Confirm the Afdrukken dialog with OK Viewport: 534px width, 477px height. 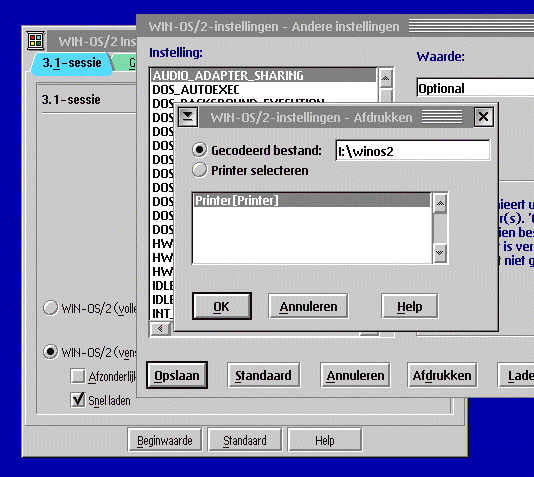pyautogui.click(x=222, y=306)
